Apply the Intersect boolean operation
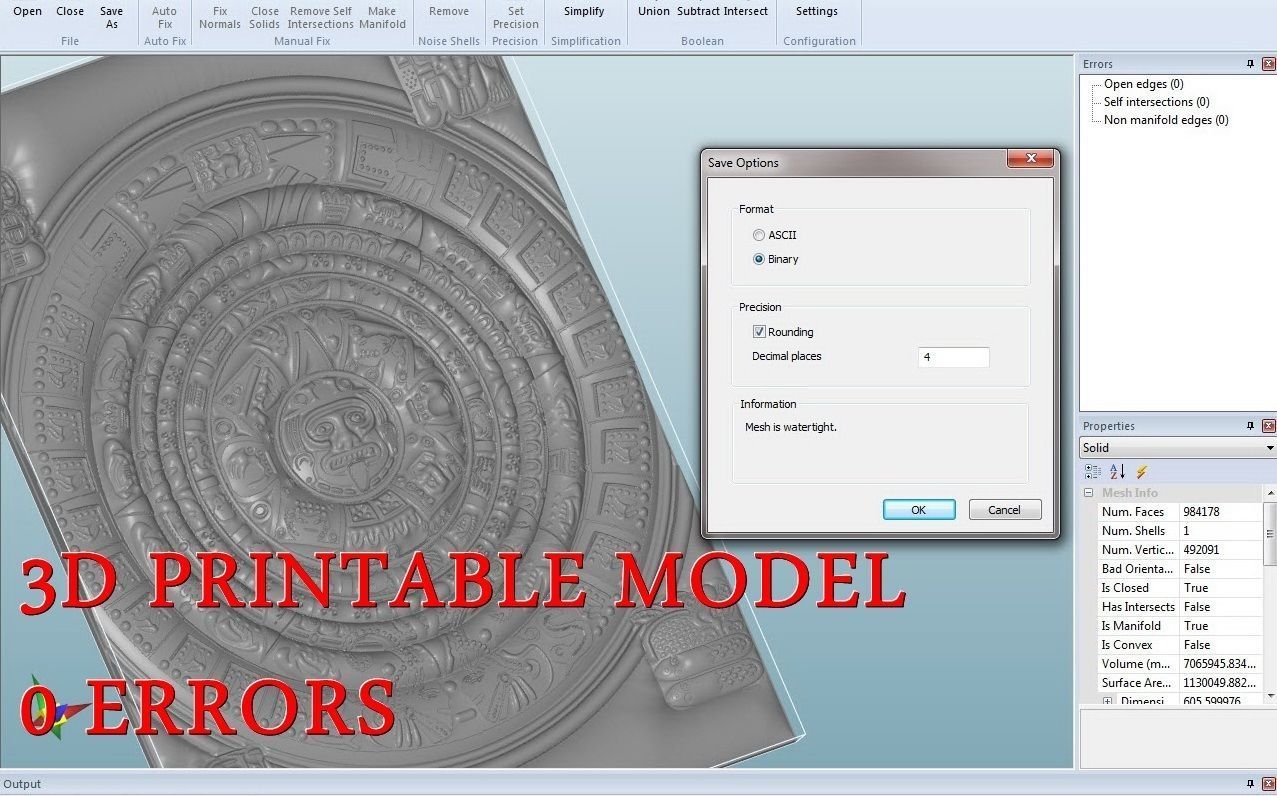 (746, 12)
